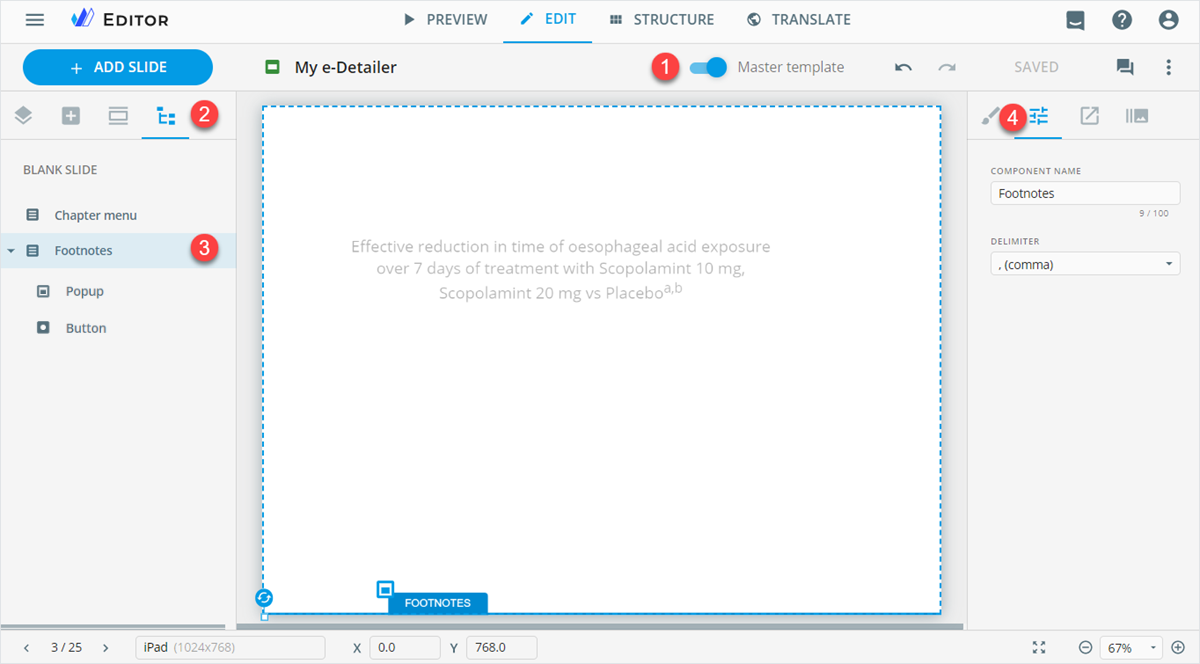Click the fit-to-screen icon
Viewport: 1200px width, 664px height.
1039,648
